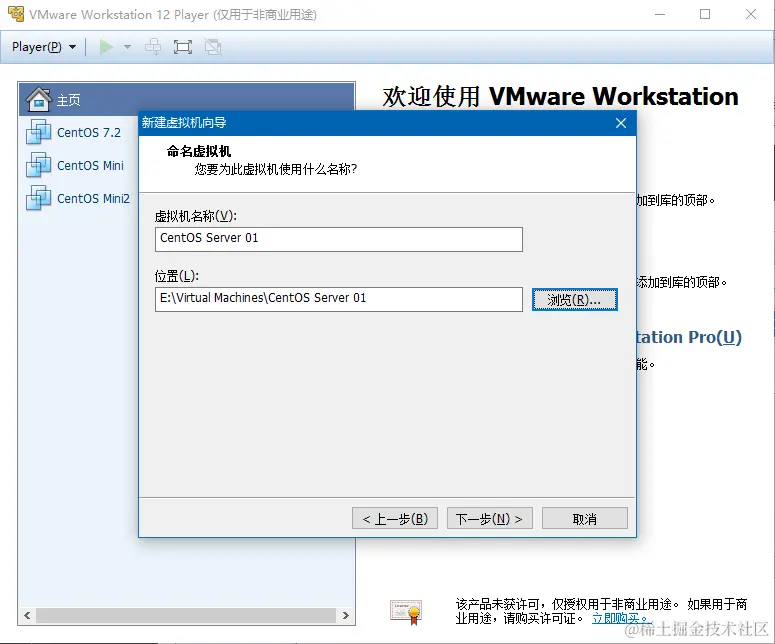
Task: Select CentOS Mini2 virtual machine
Action: tap(79, 198)
